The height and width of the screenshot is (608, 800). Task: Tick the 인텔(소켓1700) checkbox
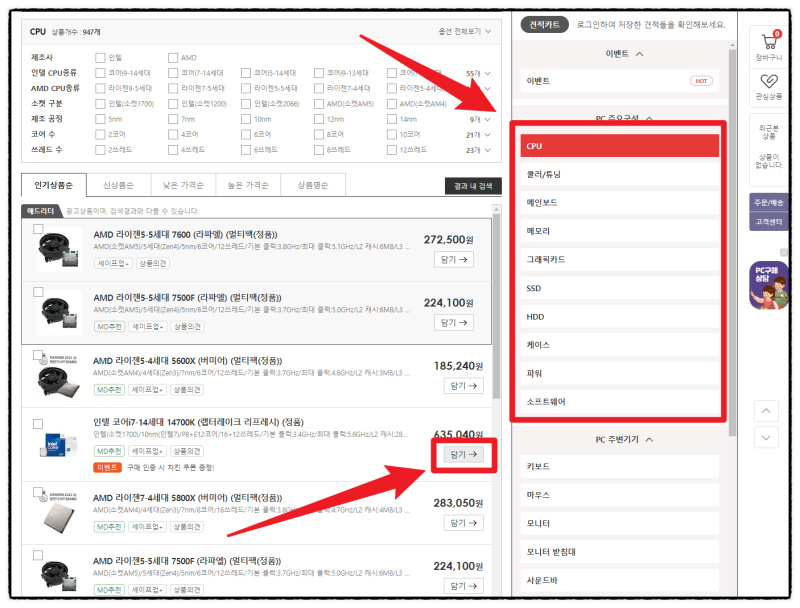click(x=100, y=104)
